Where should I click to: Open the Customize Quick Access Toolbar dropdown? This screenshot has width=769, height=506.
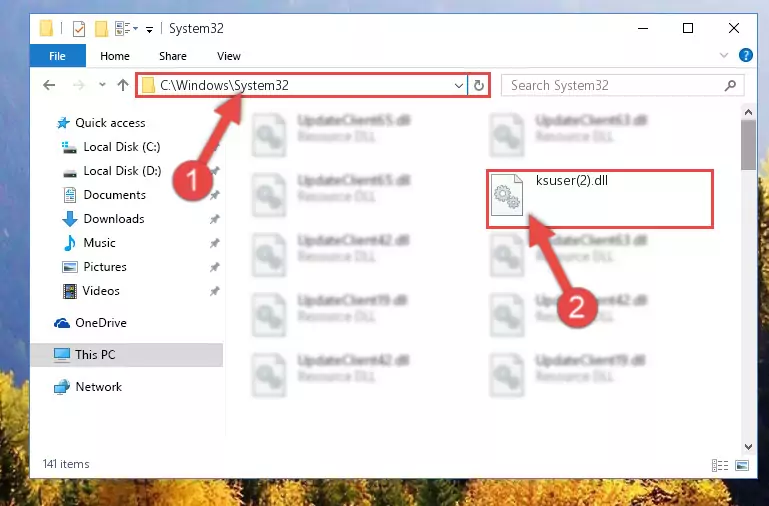pos(149,30)
